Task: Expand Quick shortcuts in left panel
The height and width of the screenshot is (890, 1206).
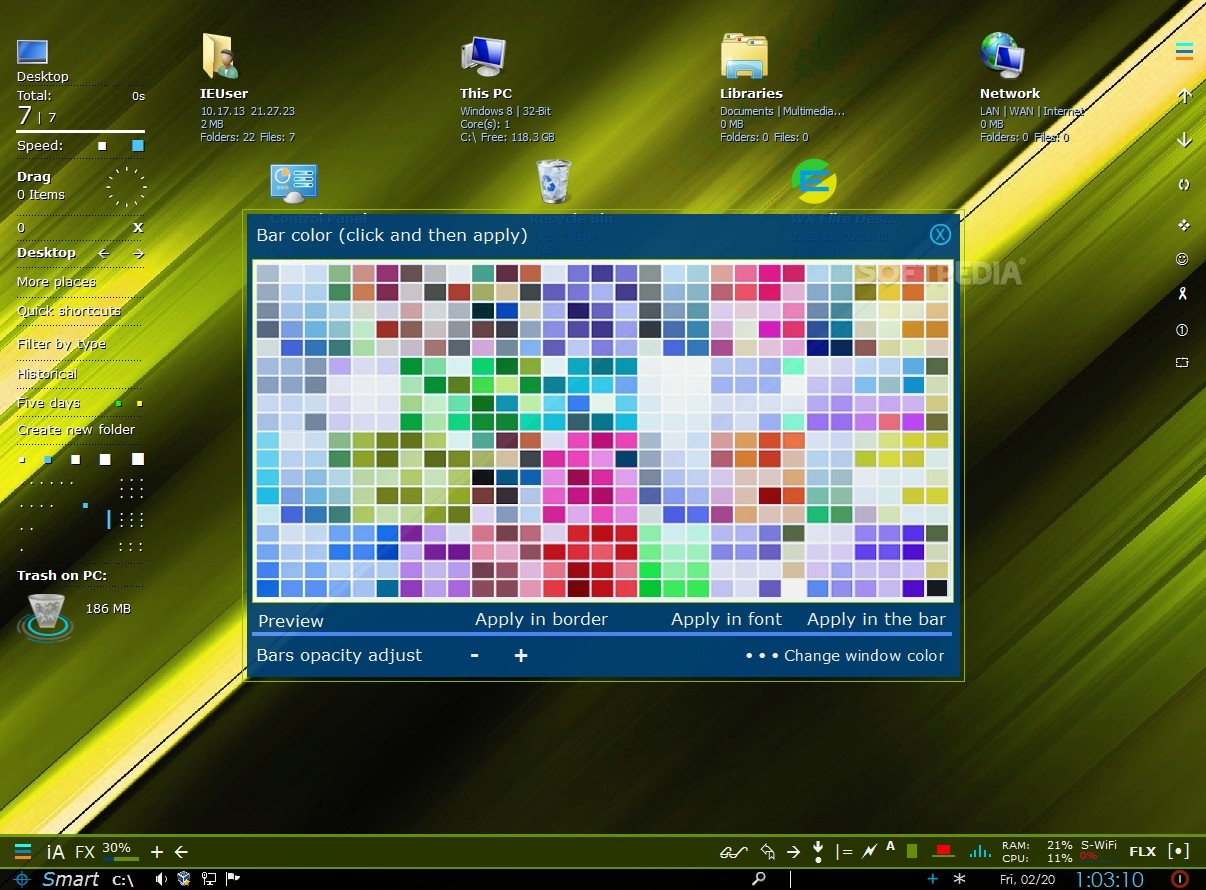Action: pos(68,311)
